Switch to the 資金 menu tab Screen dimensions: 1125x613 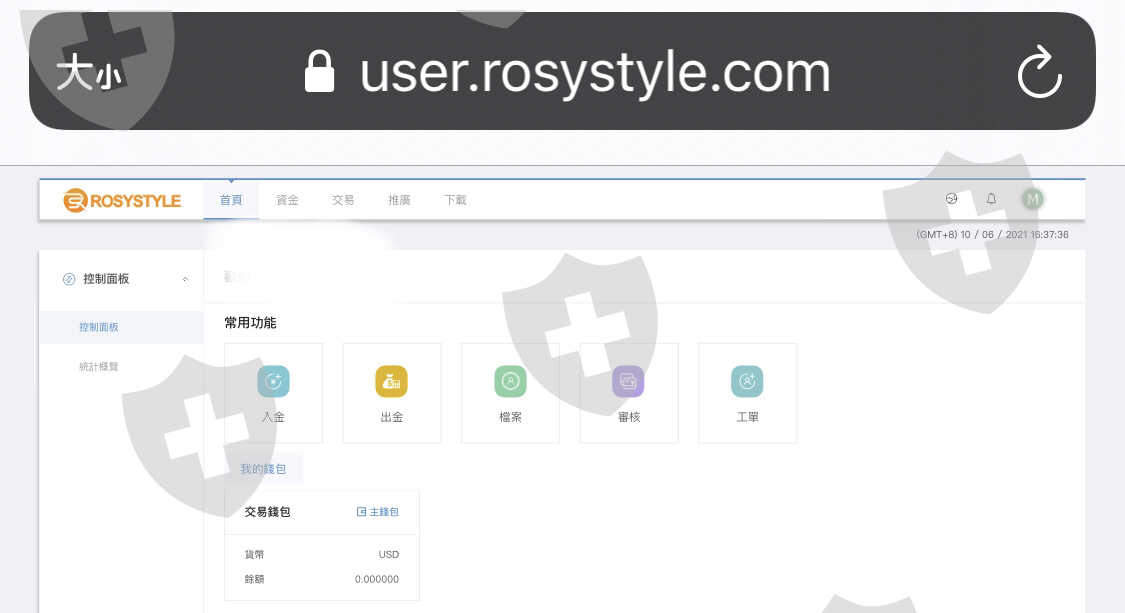point(287,200)
